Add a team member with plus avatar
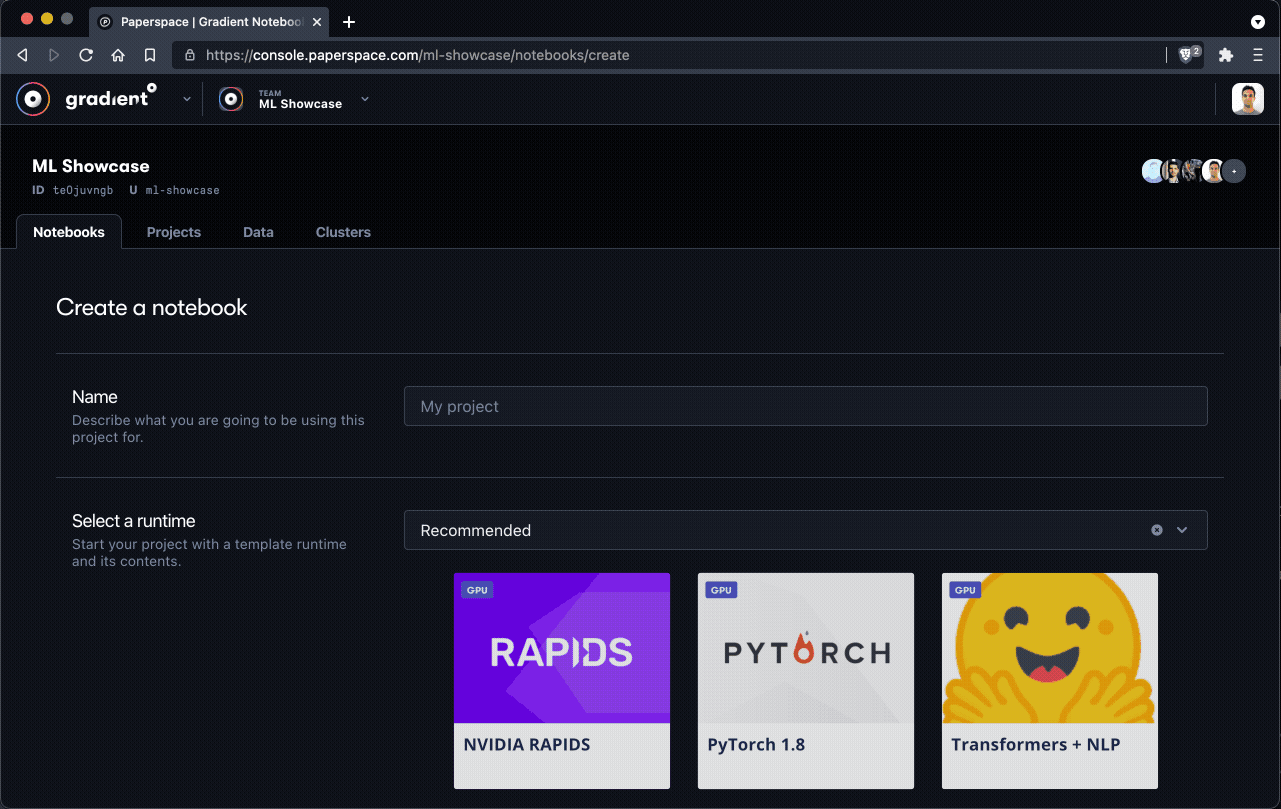This screenshot has height=809, width=1281. [1234, 171]
